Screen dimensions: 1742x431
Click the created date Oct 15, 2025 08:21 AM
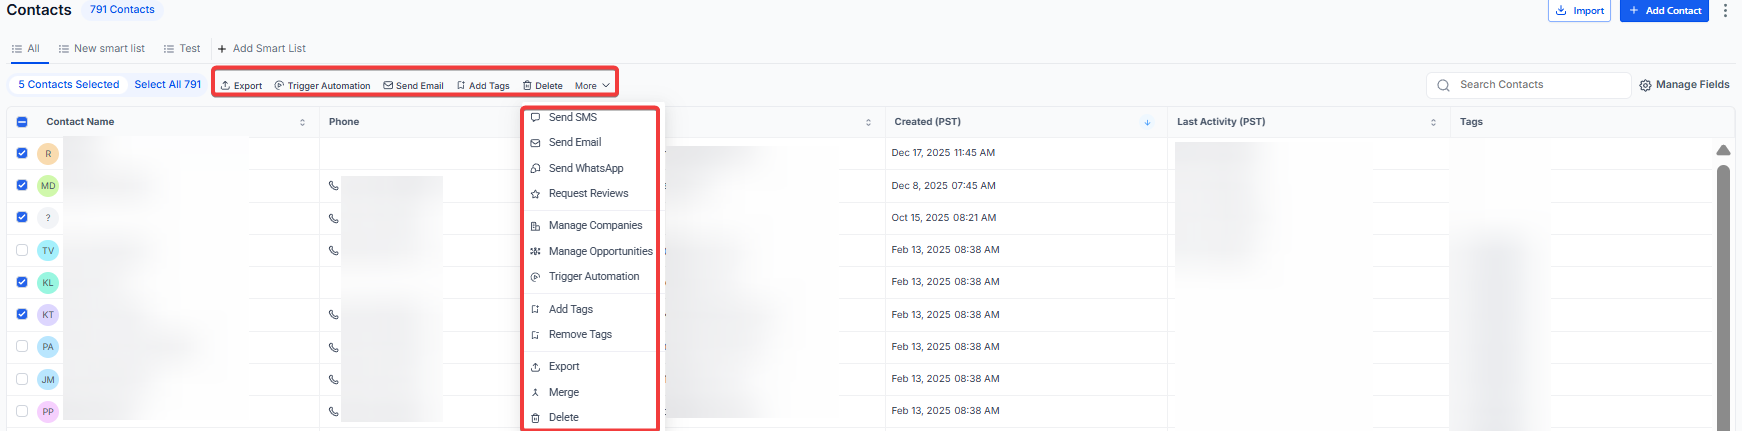point(944,217)
